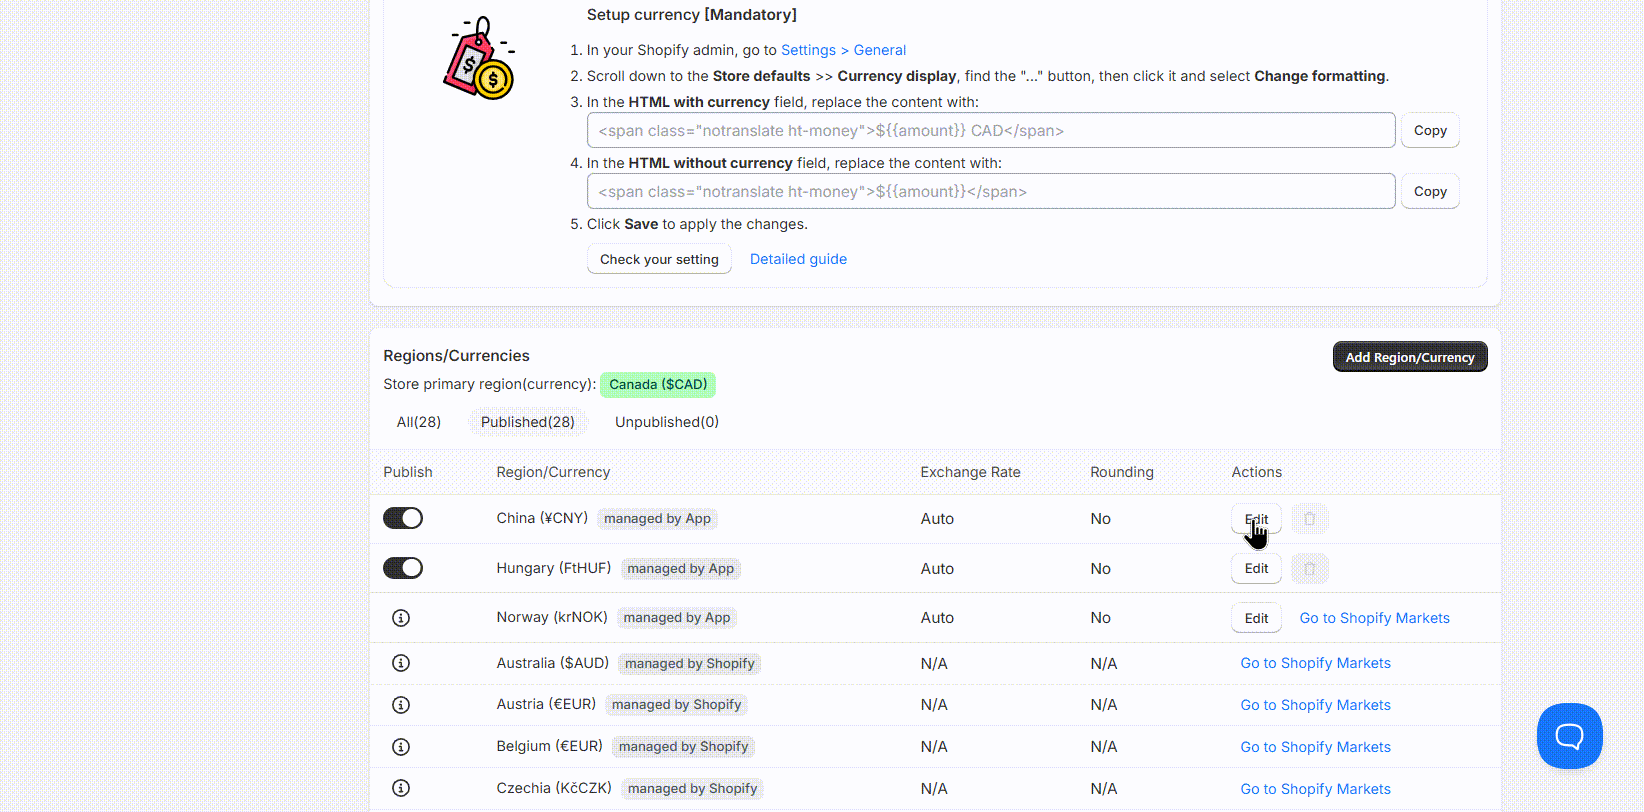Click 'China (¥CNY)' region name
1644x812 pixels.
(x=542, y=518)
